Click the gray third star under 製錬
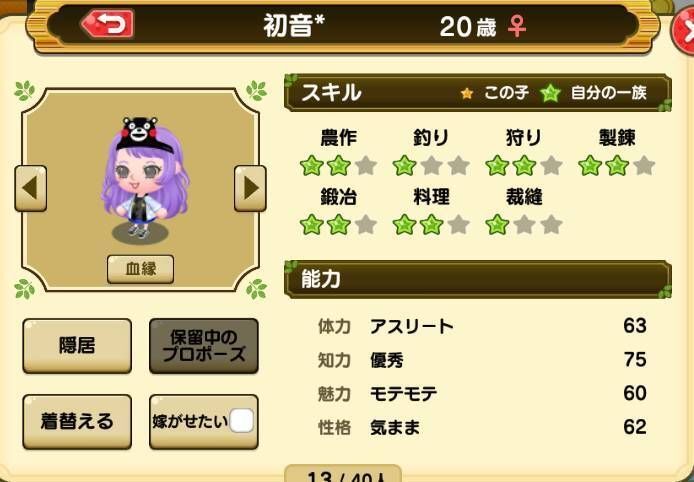The height and width of the screenshot is (482, 694). (644, 166)
